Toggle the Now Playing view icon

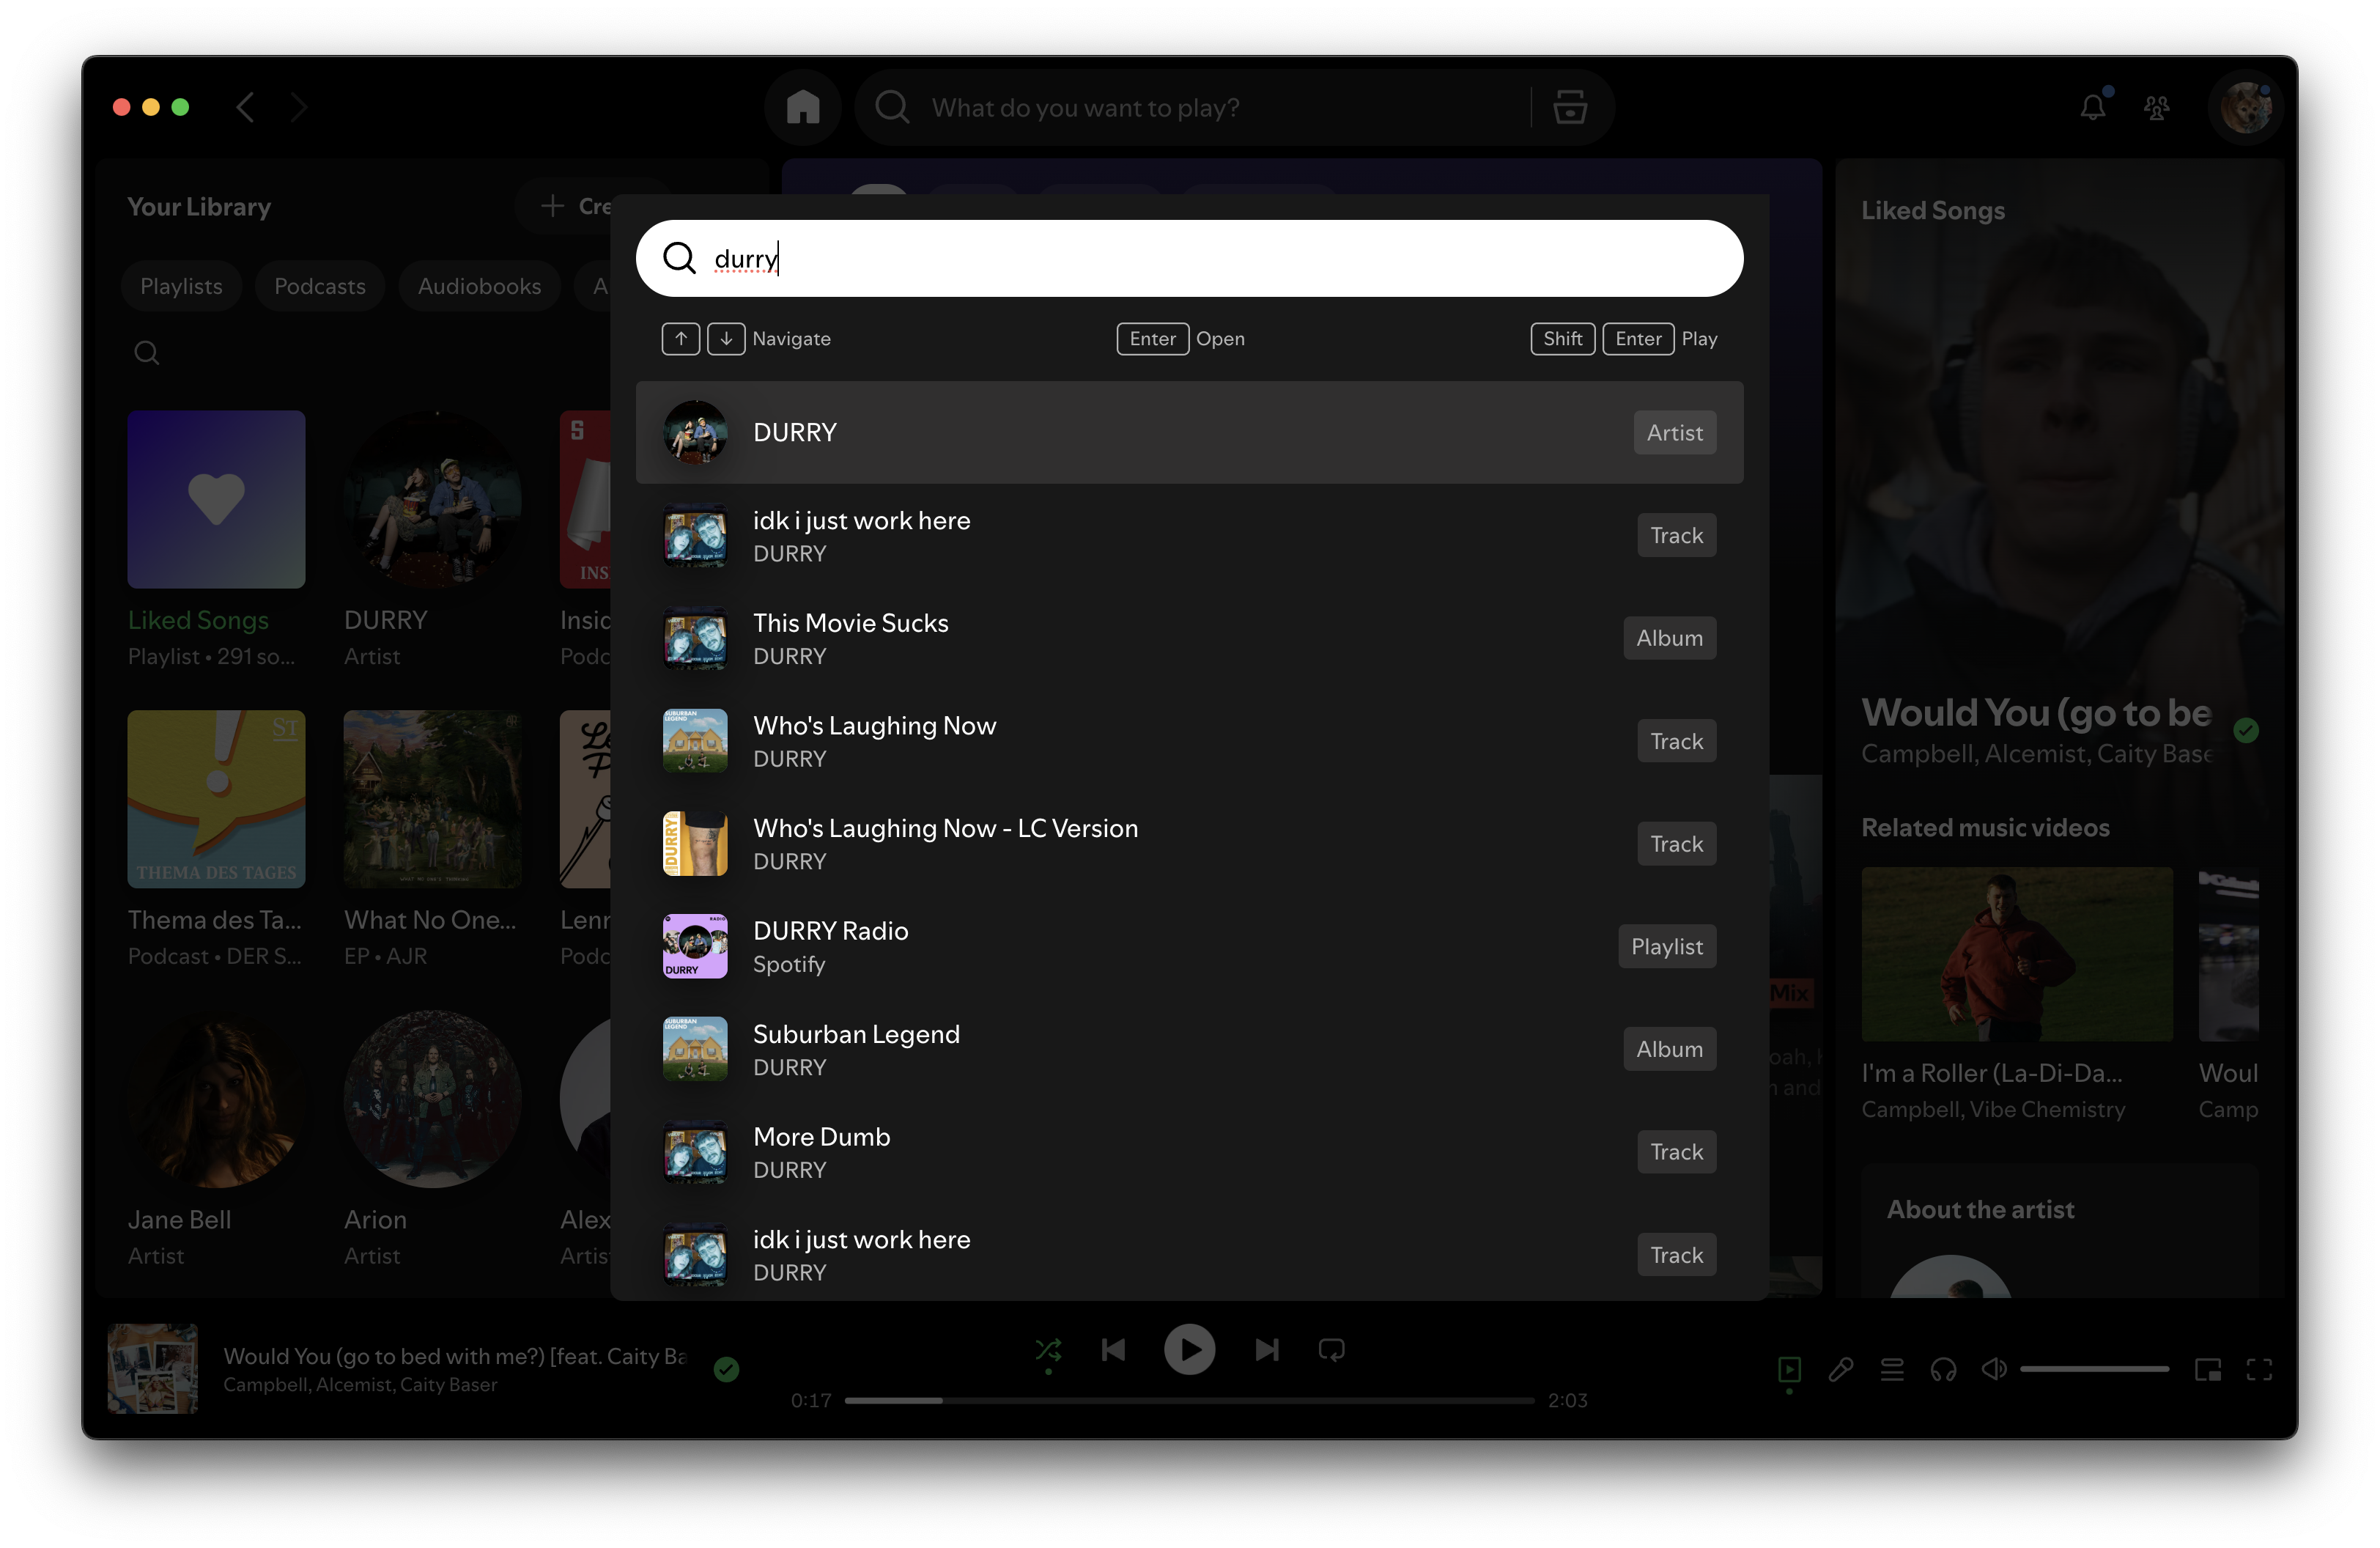coord(1789,1369)
